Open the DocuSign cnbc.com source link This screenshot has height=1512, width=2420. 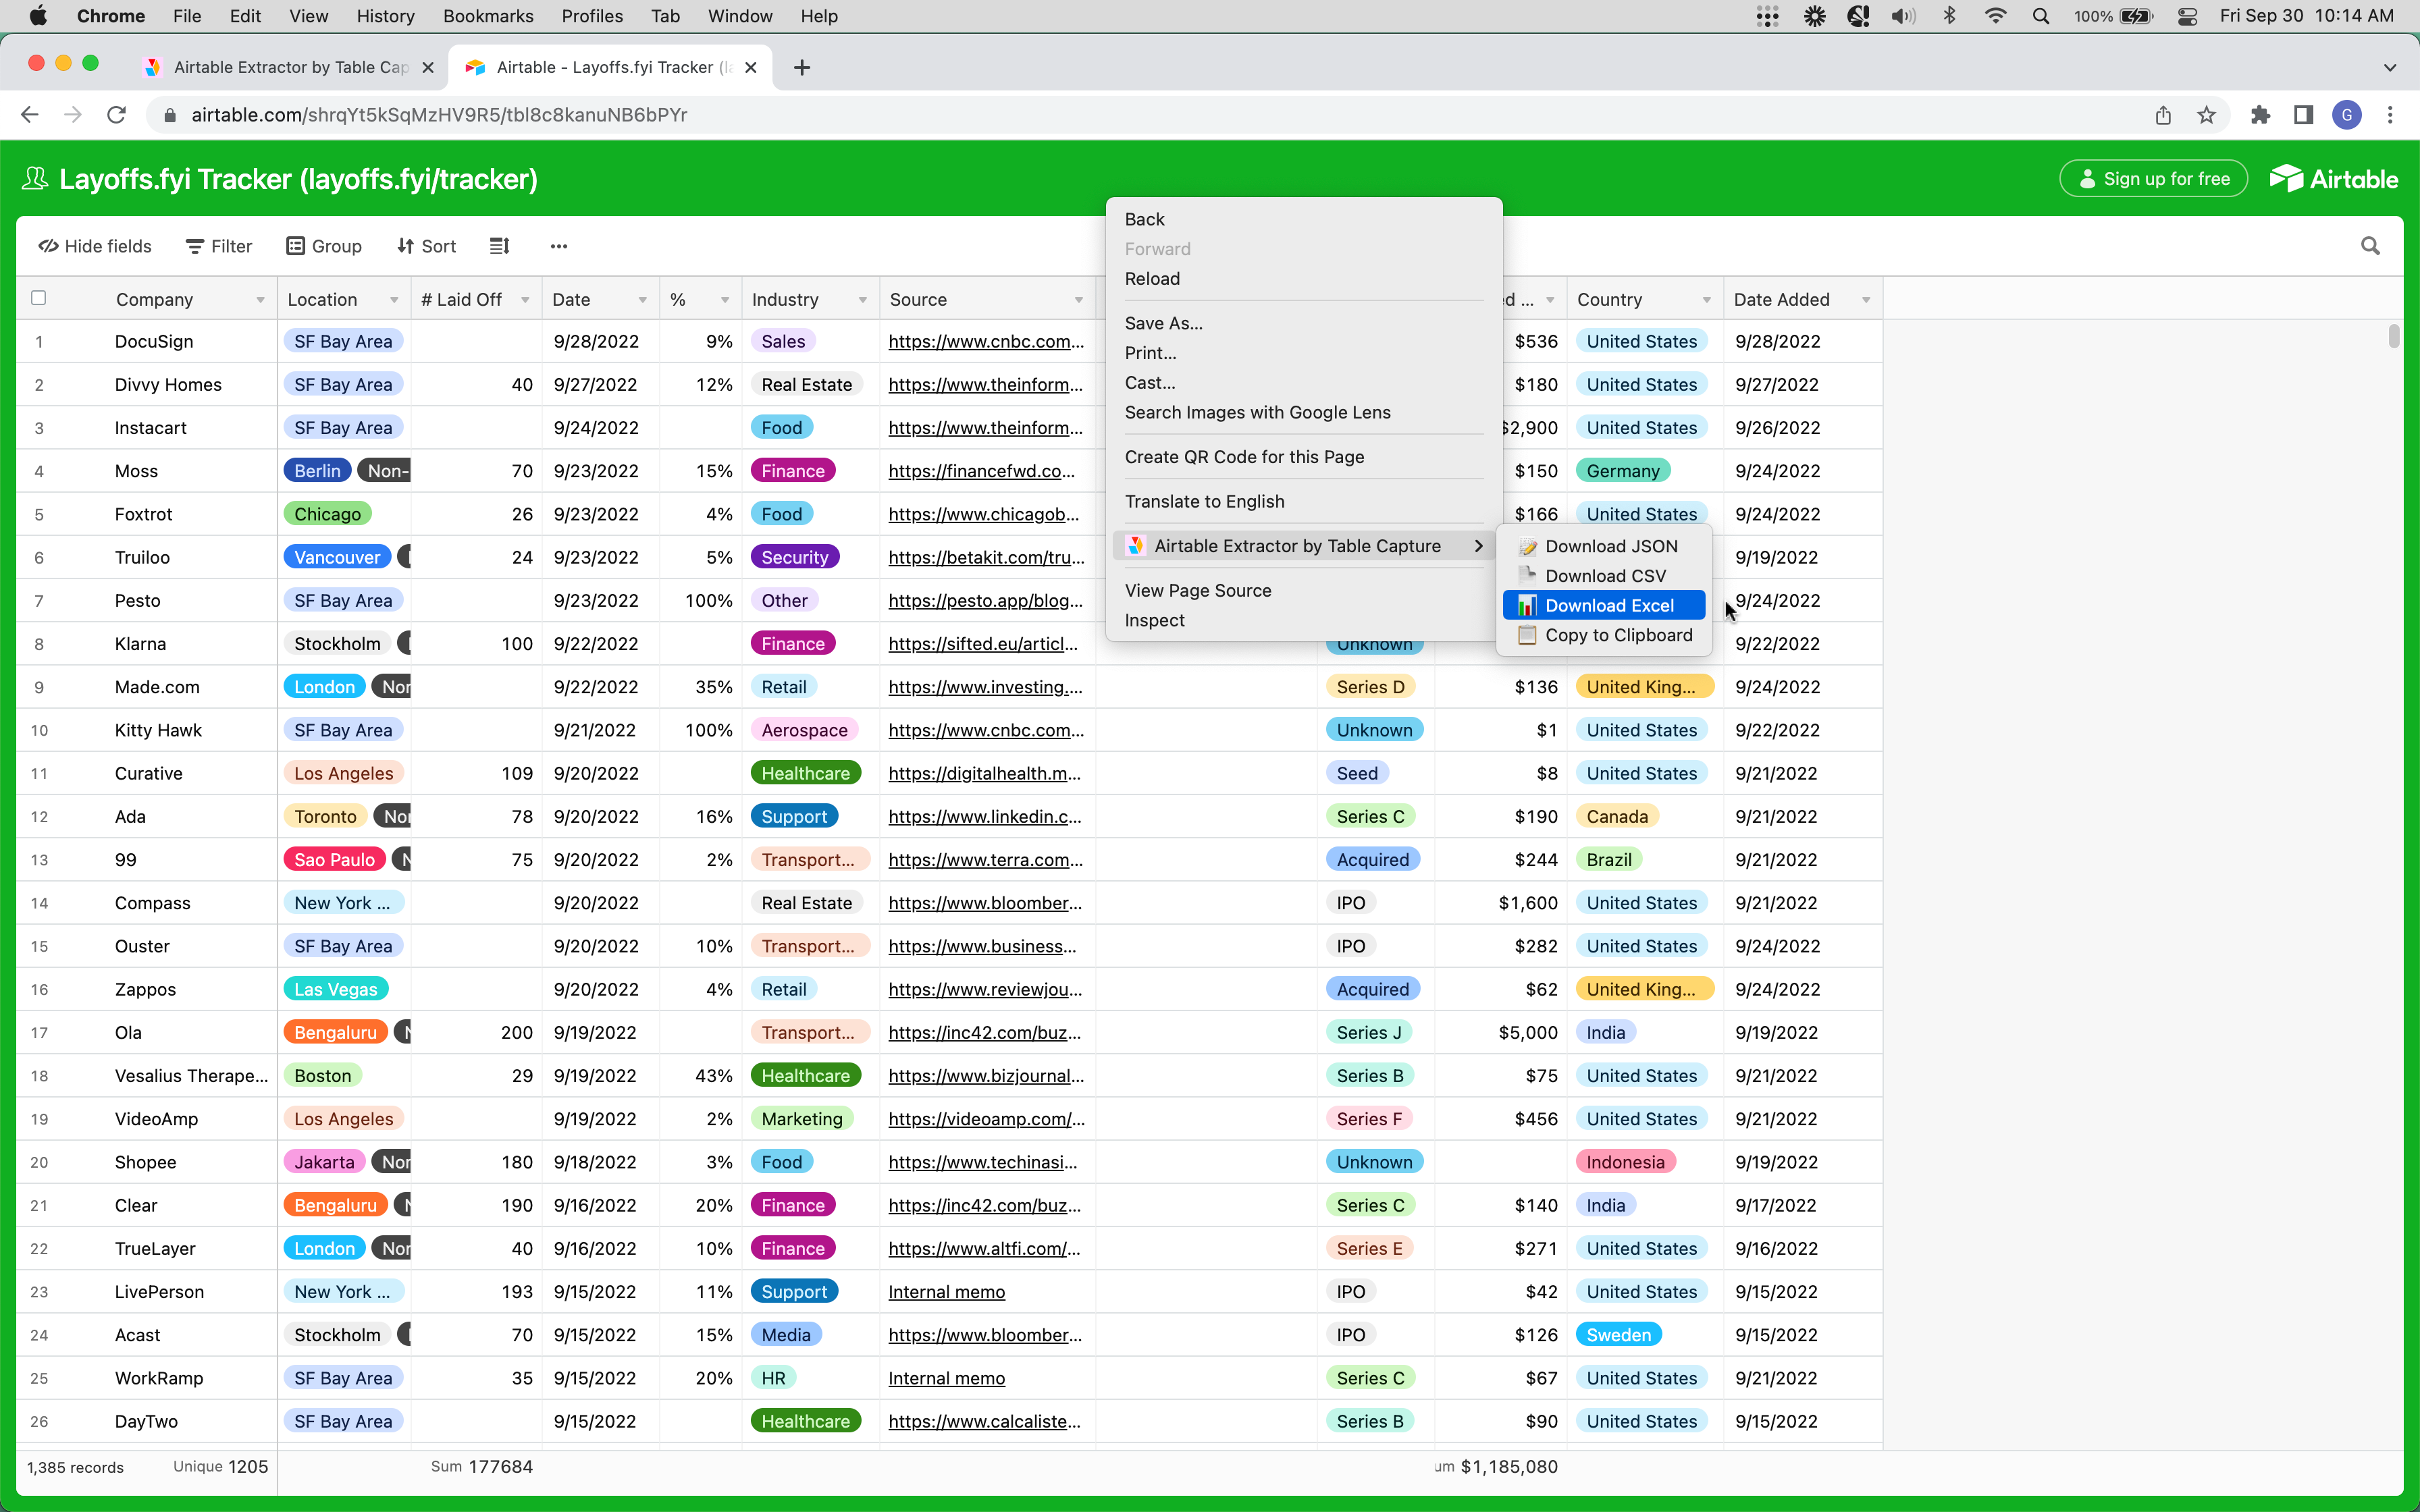pos(986,341)
